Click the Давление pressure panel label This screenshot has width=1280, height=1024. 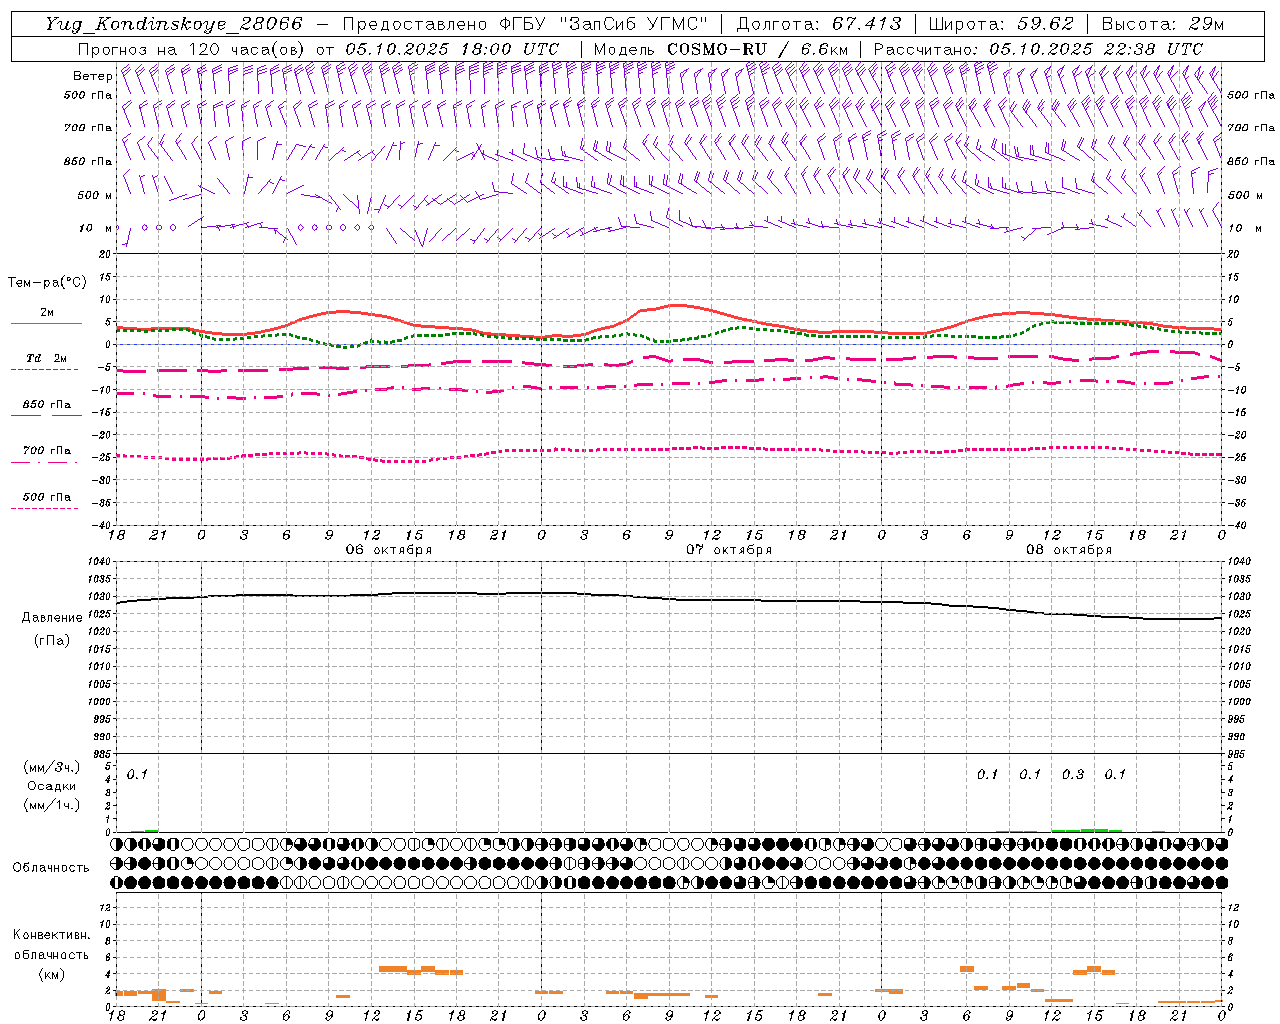[x=52, y=618]
